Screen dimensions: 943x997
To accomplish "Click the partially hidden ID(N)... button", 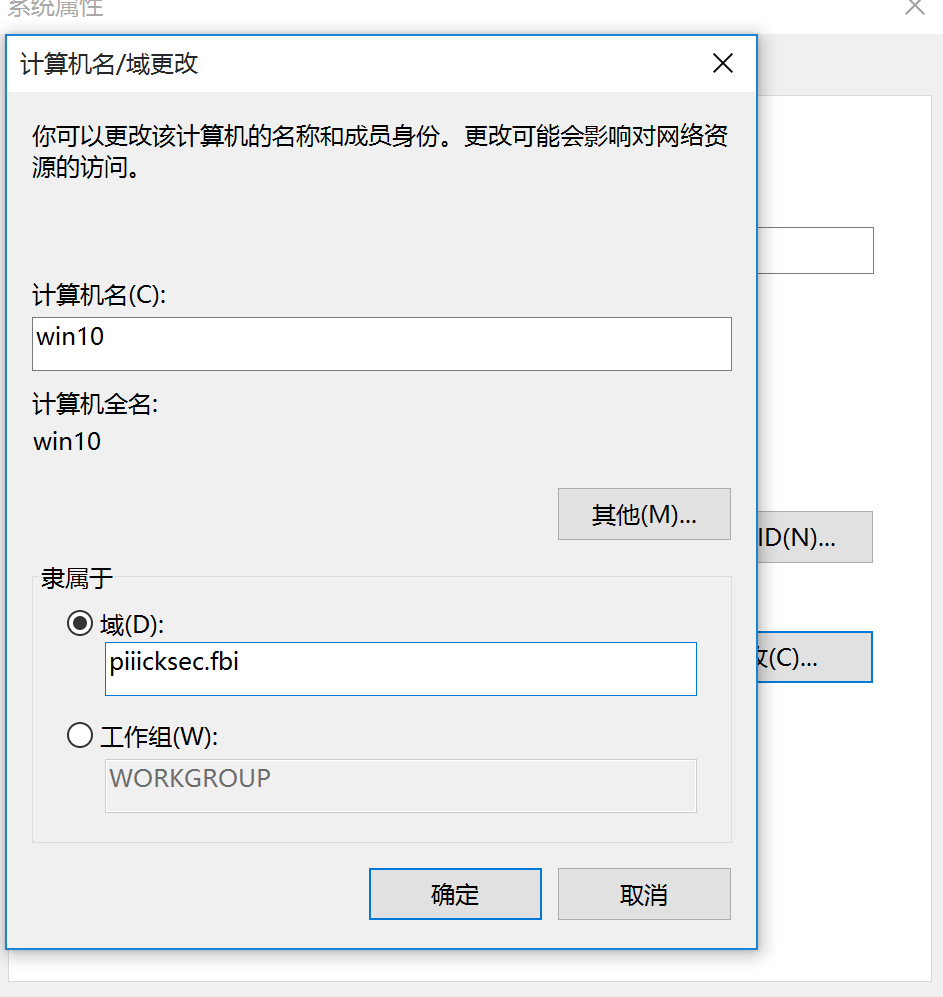I will click(815, 538).
